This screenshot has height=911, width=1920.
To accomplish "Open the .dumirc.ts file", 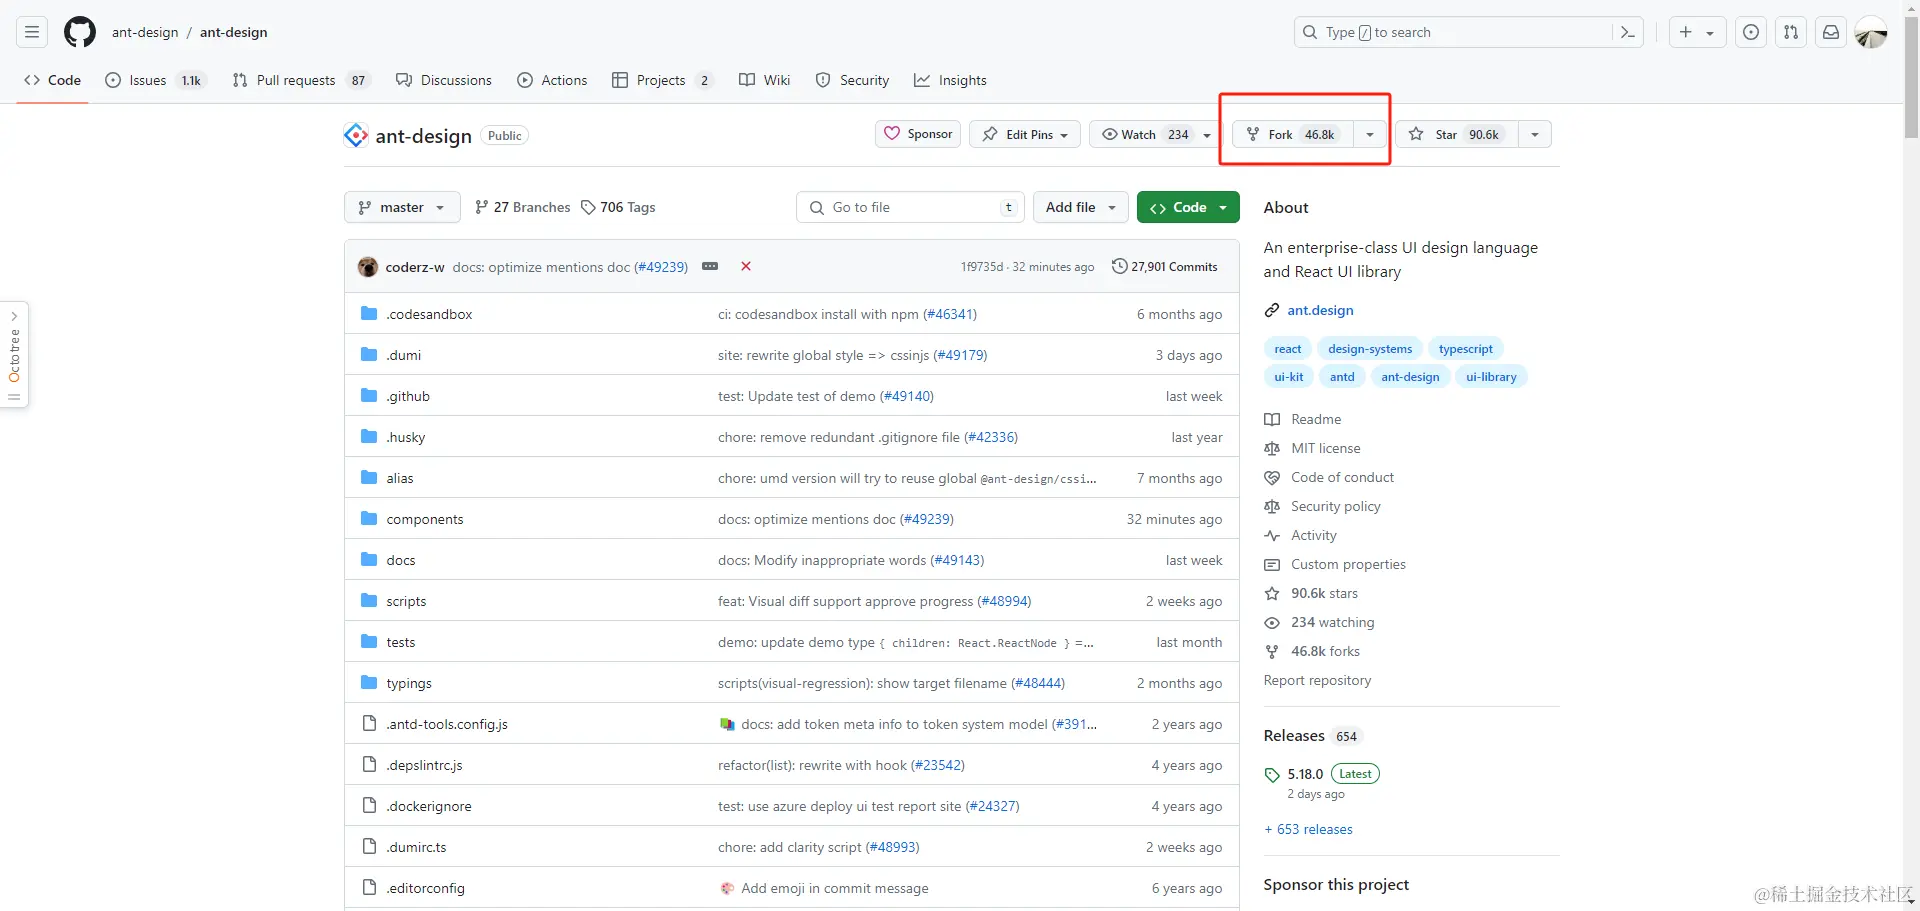I will click(416, 847).
